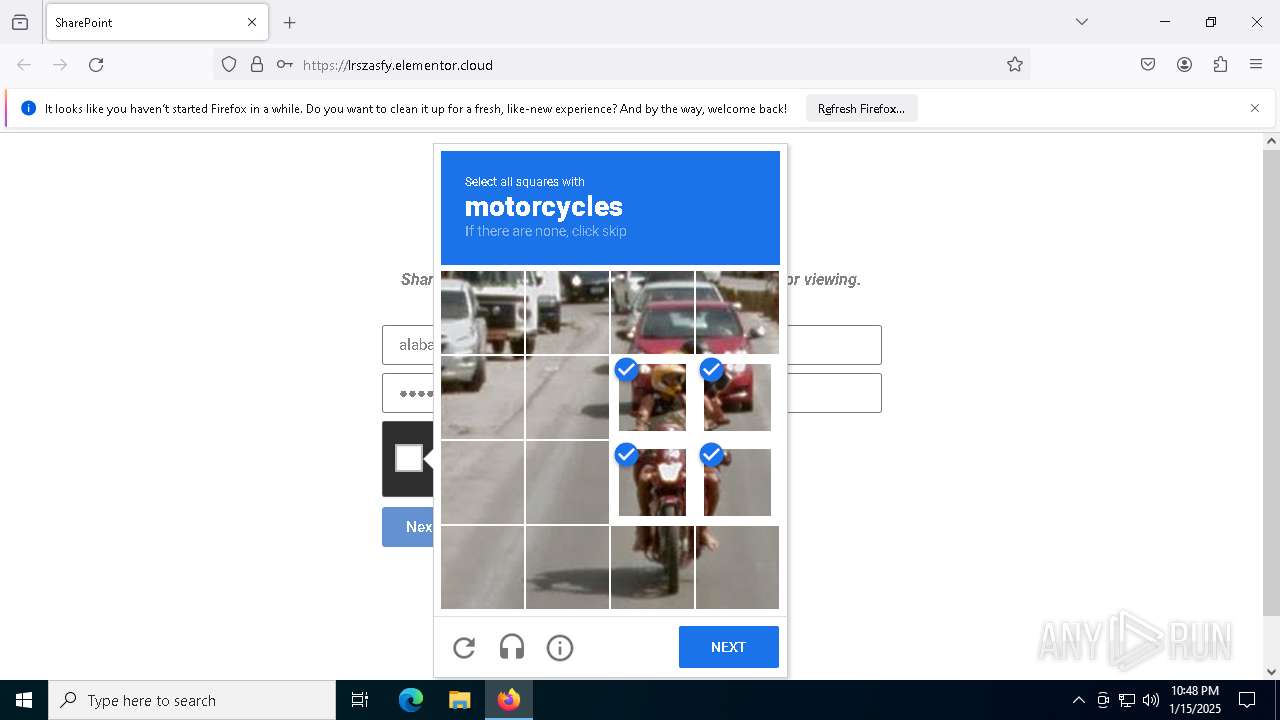This screenshot has width=1280, height=720.
Task: Get an audio challenge via headphones icon
Action: 512,648
